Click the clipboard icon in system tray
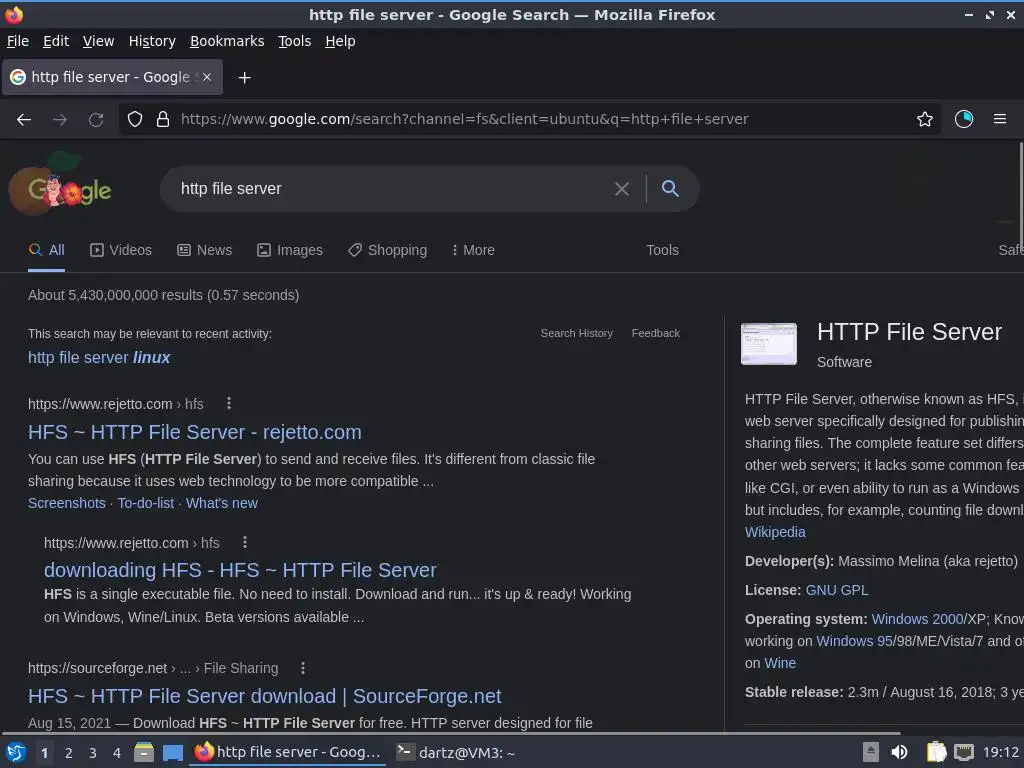Image resolution: width=1024 pixels, height=768 pixels. (x=936, y=752)
